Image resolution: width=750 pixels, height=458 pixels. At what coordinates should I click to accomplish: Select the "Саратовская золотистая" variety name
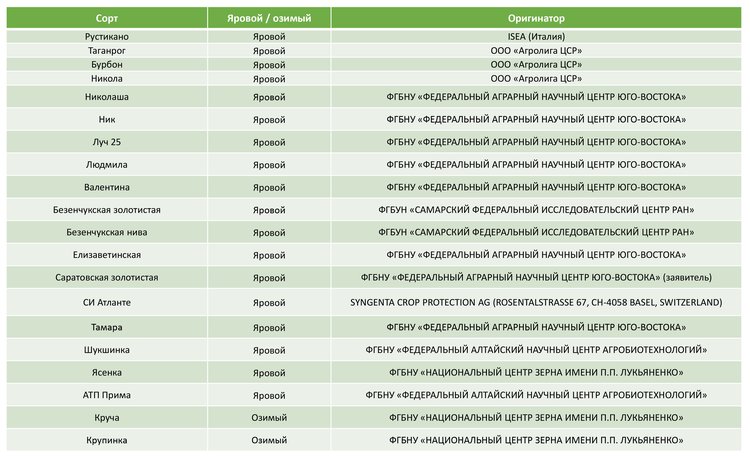click(x=106, y=277)
